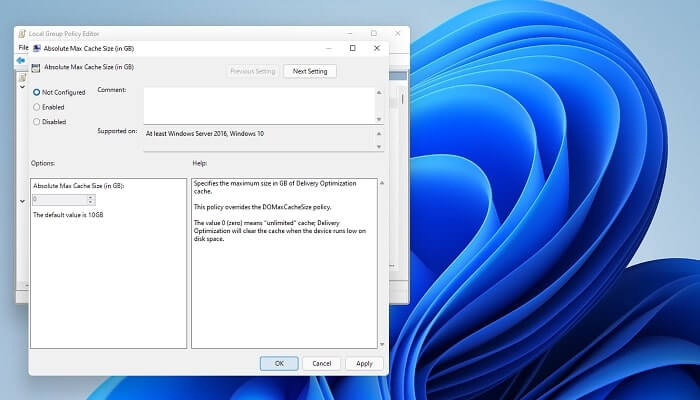Close the Local Group Policy Editor window

point(397,33)
